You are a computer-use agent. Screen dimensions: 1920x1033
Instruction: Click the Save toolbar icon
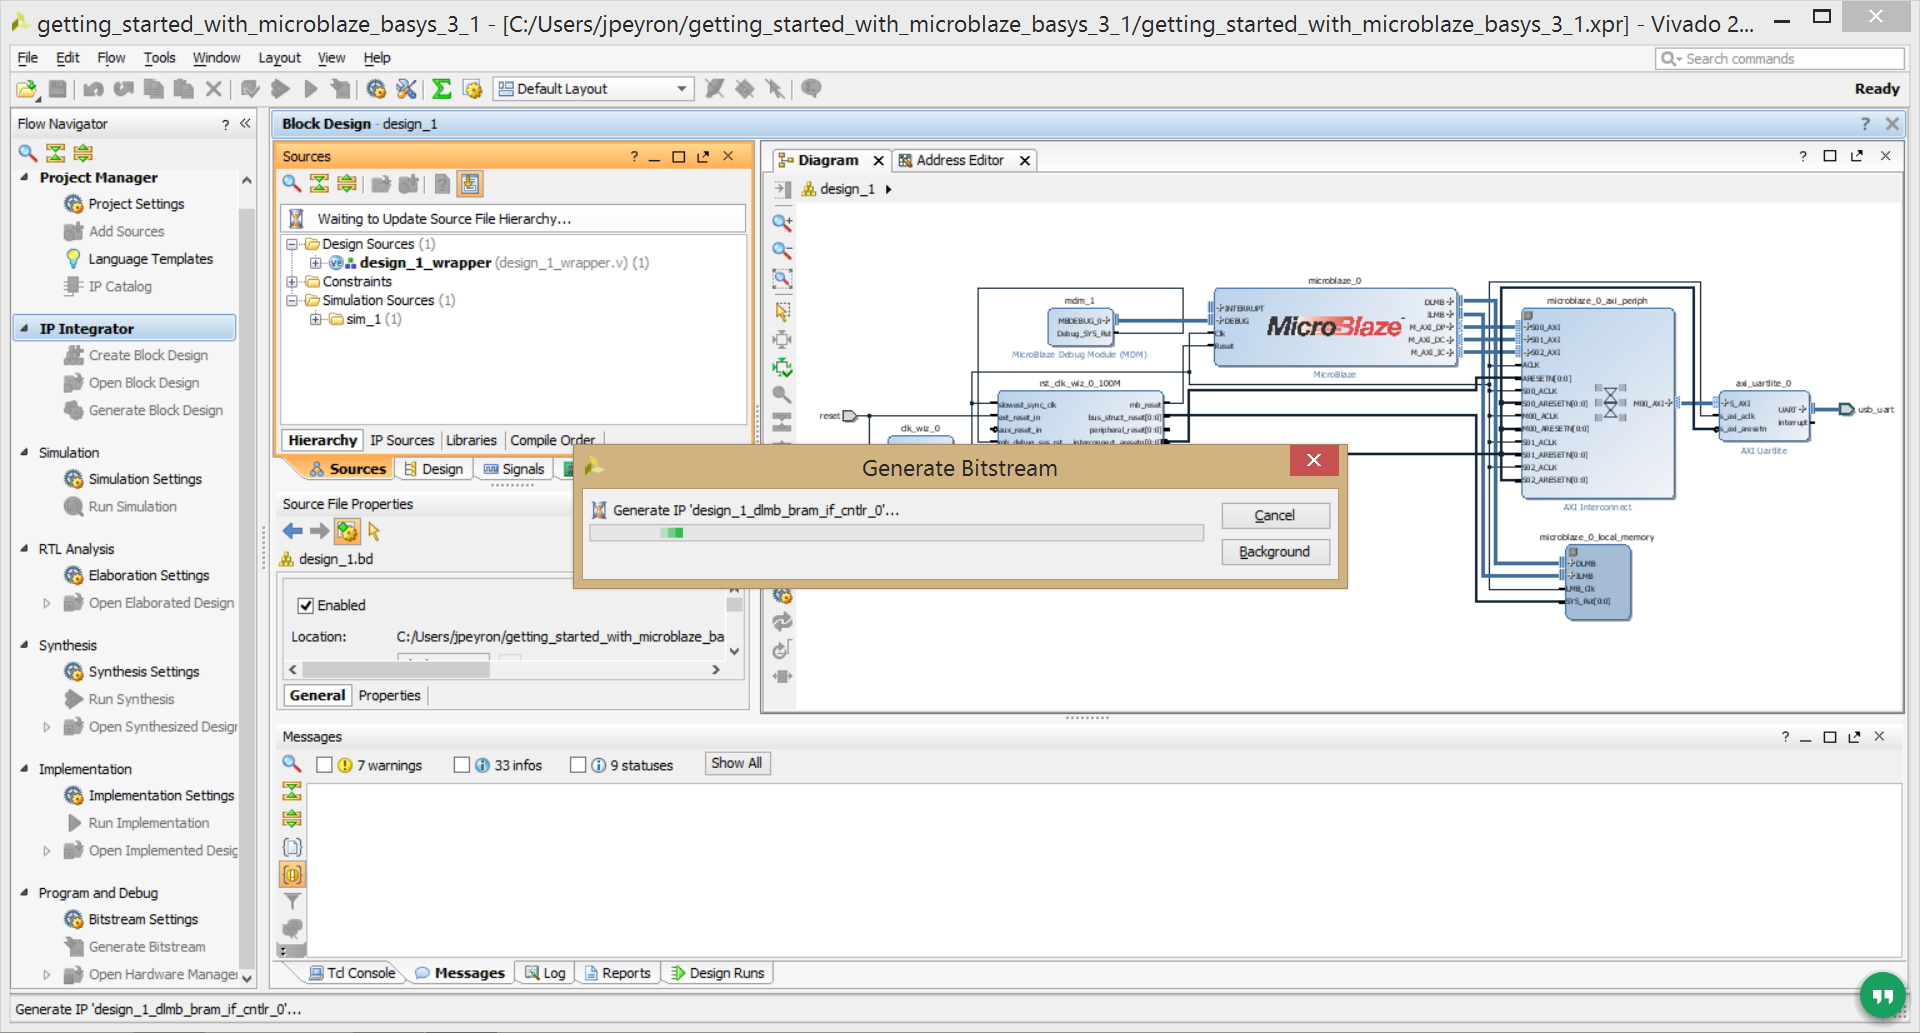58,89
